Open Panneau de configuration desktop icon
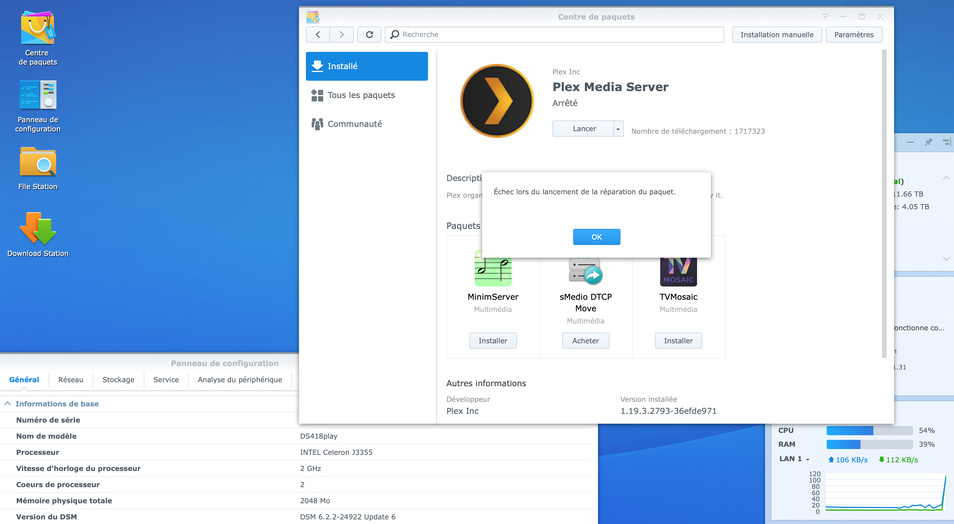This screenshot has width=954, height=524. [38, 106]
